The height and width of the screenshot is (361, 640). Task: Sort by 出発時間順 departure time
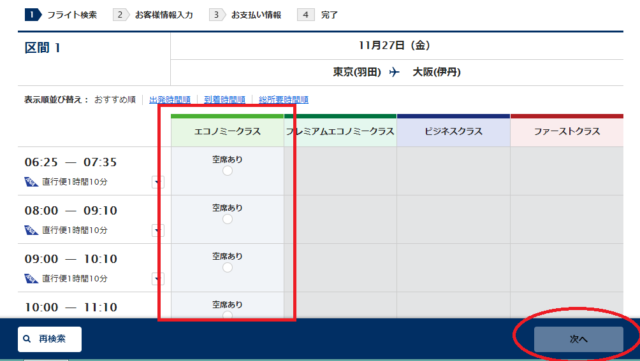pyautogui.click(x=170, y=100)
